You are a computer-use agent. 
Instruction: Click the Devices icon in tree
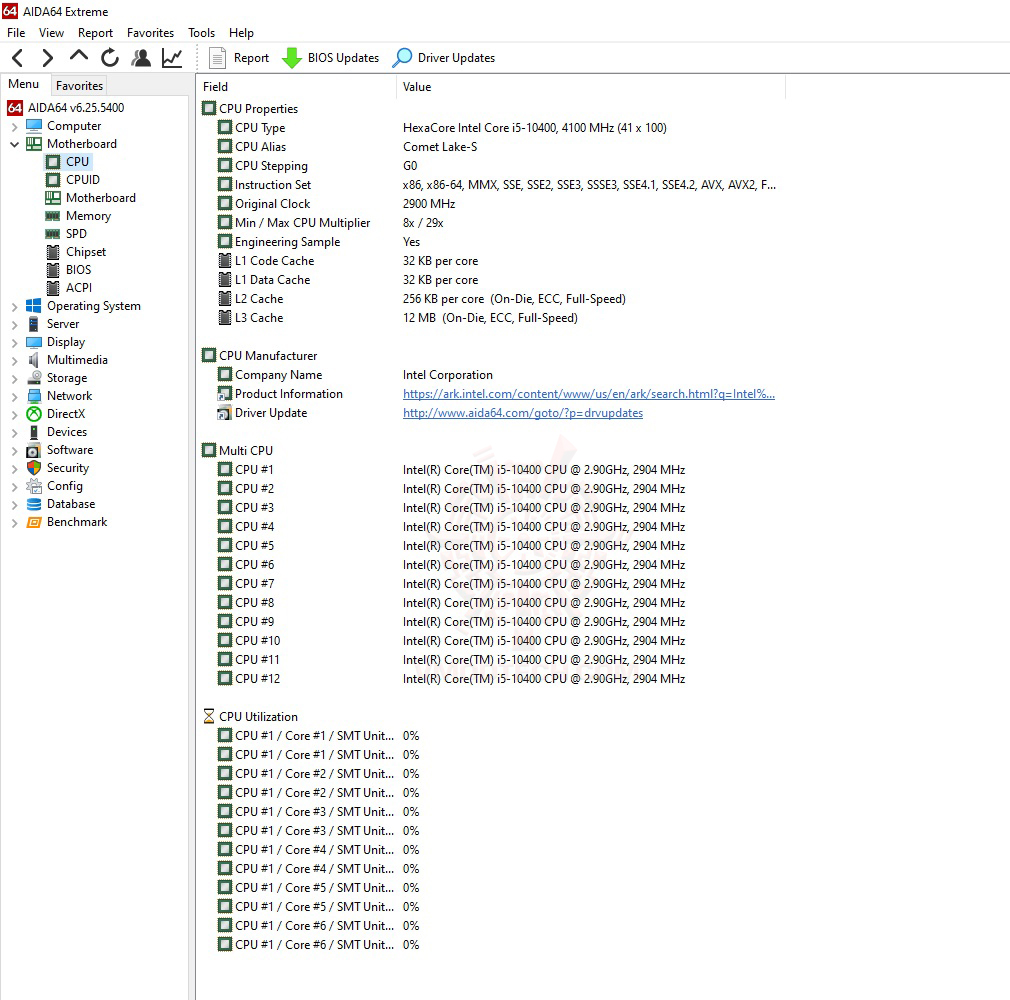(33, 432)
